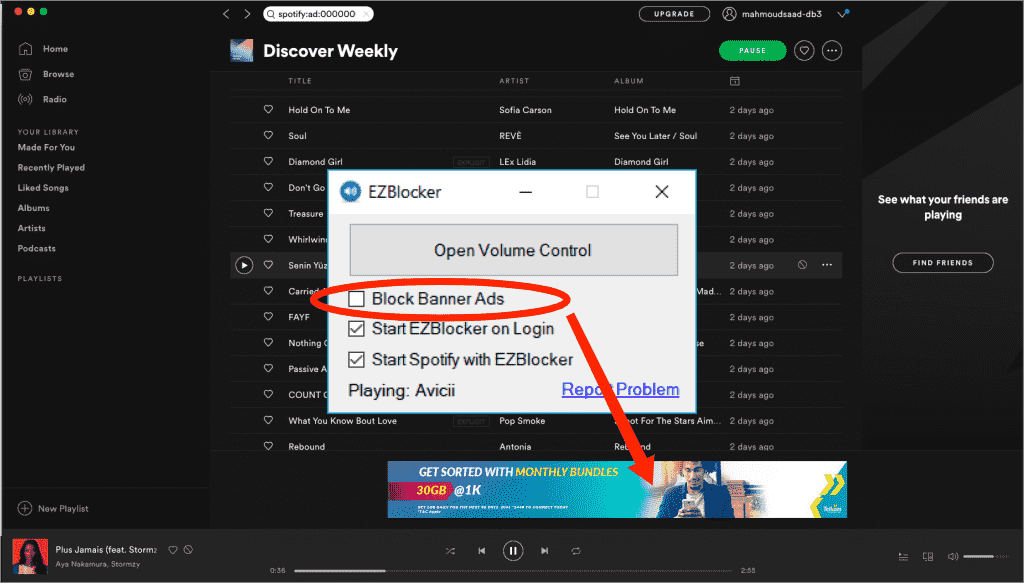Click the Report Problem link
The height and width of the screenshot is (583, 1024).
click(620, 390)
